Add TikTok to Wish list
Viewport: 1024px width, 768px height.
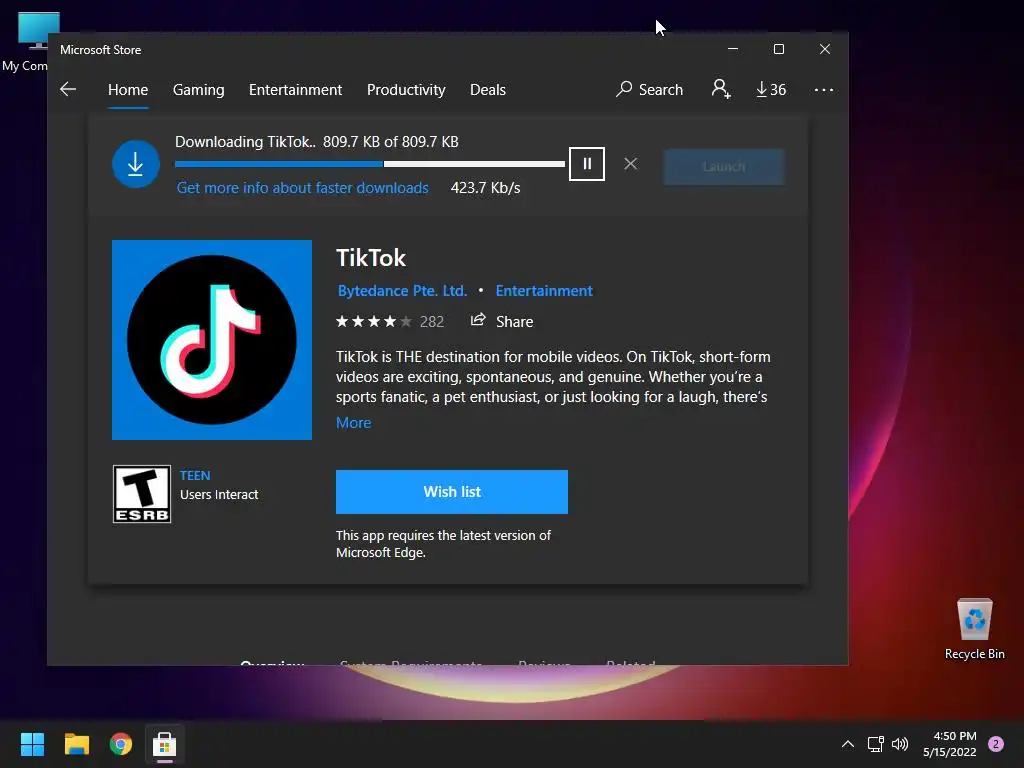click(x=452, y=492)
